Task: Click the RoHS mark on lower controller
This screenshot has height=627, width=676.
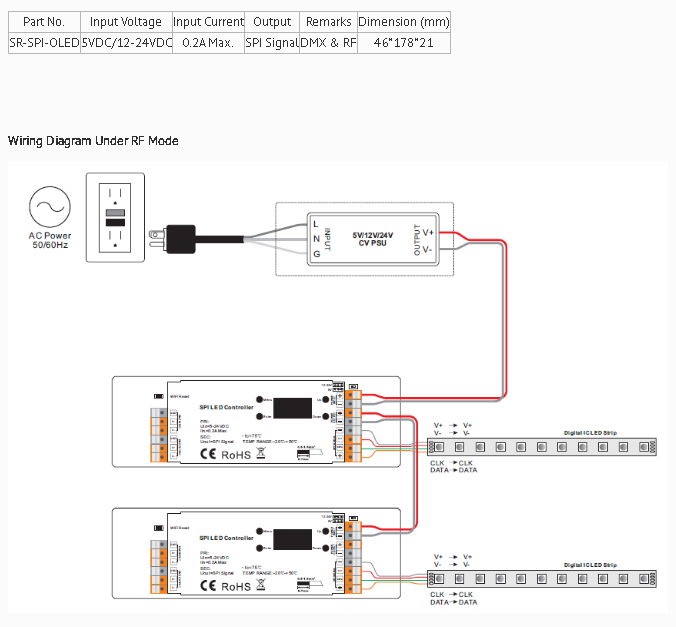Action: [x=236, y=586]
